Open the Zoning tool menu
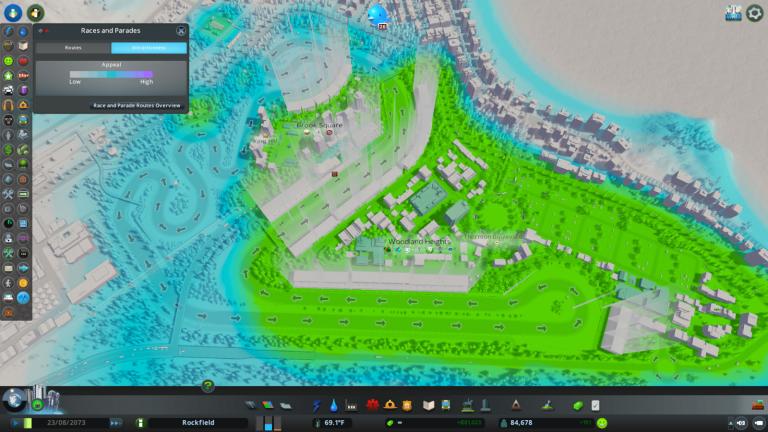 (267, 405)
